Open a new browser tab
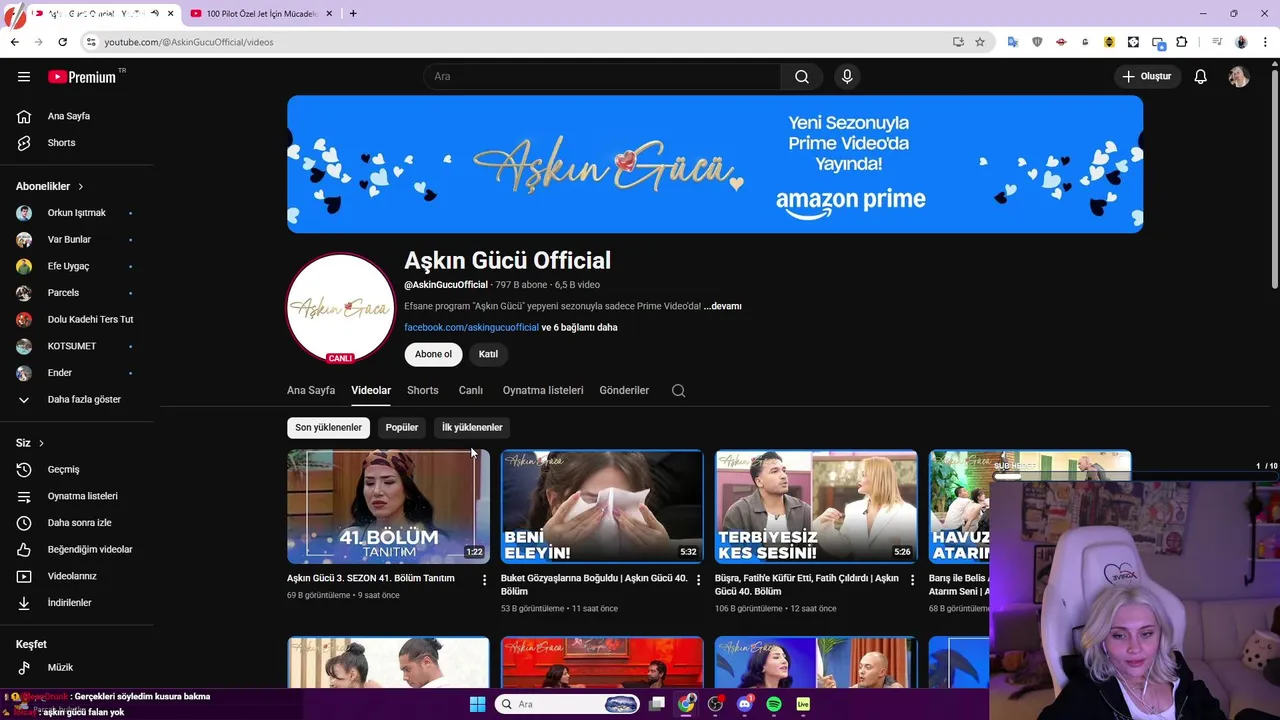1280x720 pixels. pyautogui.click(x=353, y=14)
